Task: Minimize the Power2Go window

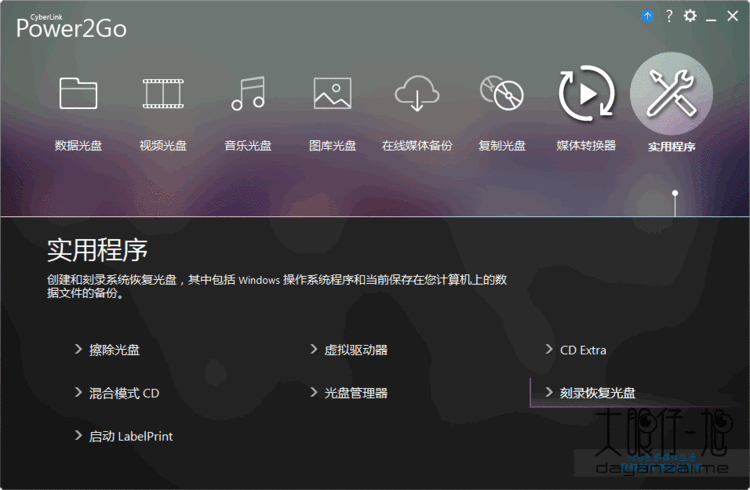Action: coord(711,19)
